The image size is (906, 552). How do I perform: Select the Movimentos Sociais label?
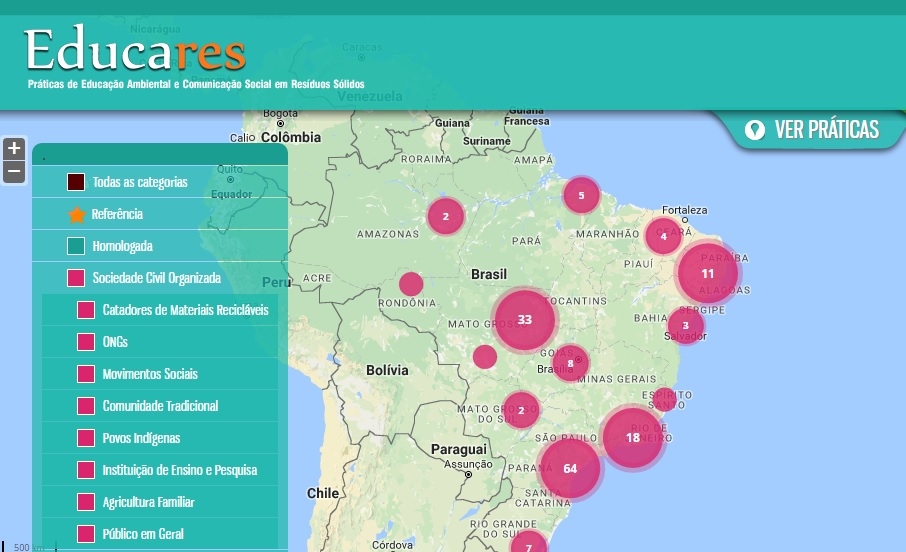(x=150, y=374)
